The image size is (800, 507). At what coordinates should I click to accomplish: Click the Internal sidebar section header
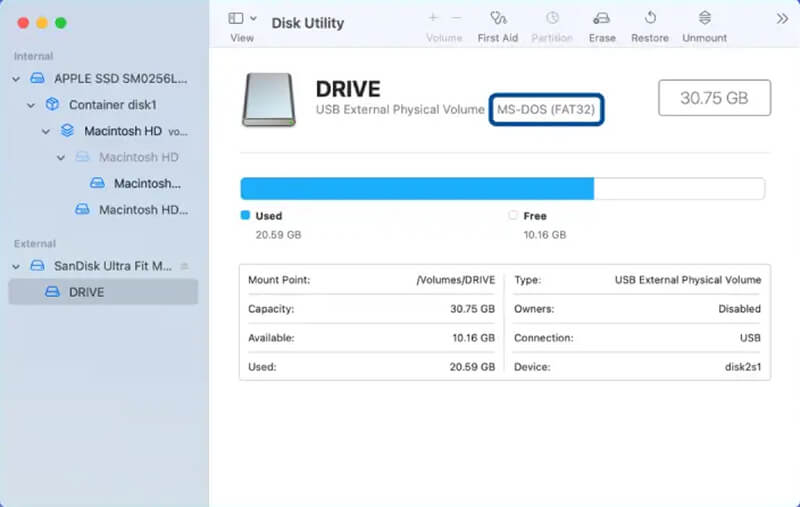[33, 56]
